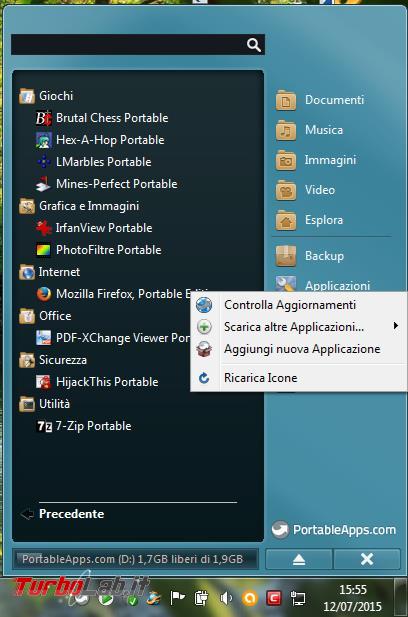This screenshot has width=408, height=617.
Task: Open the Musica folder
Action: 309,130
